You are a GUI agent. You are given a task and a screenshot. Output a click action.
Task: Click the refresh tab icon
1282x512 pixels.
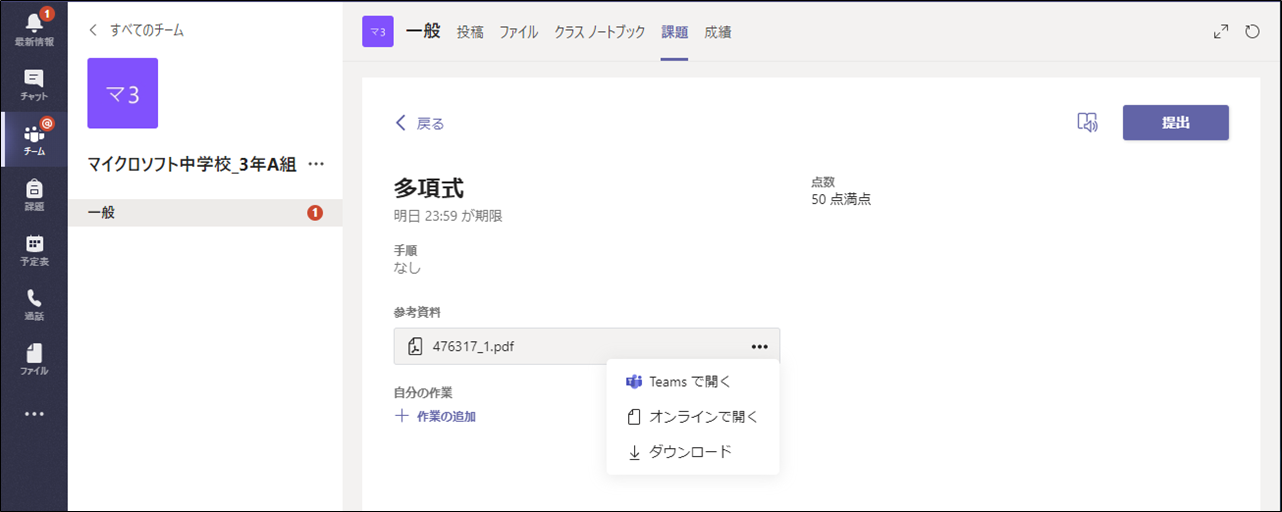pos(1253,32)
